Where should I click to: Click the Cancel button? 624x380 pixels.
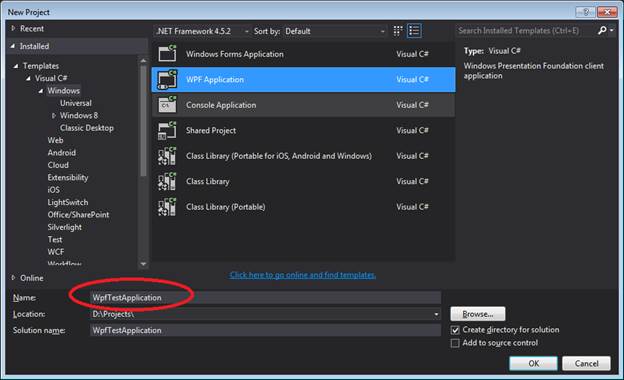click(586, 363)
